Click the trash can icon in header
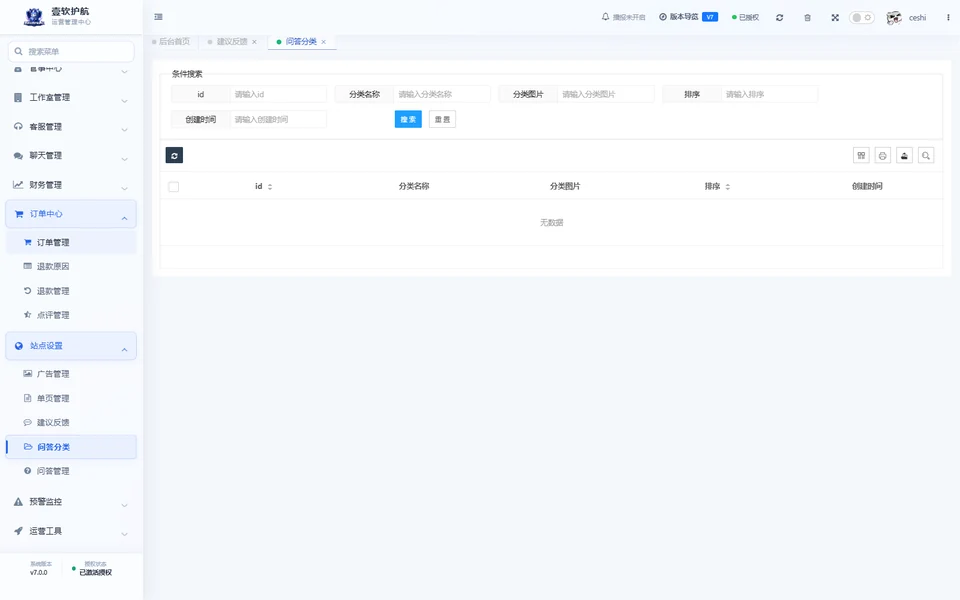 pyautogui.click(x=808, y=18)
